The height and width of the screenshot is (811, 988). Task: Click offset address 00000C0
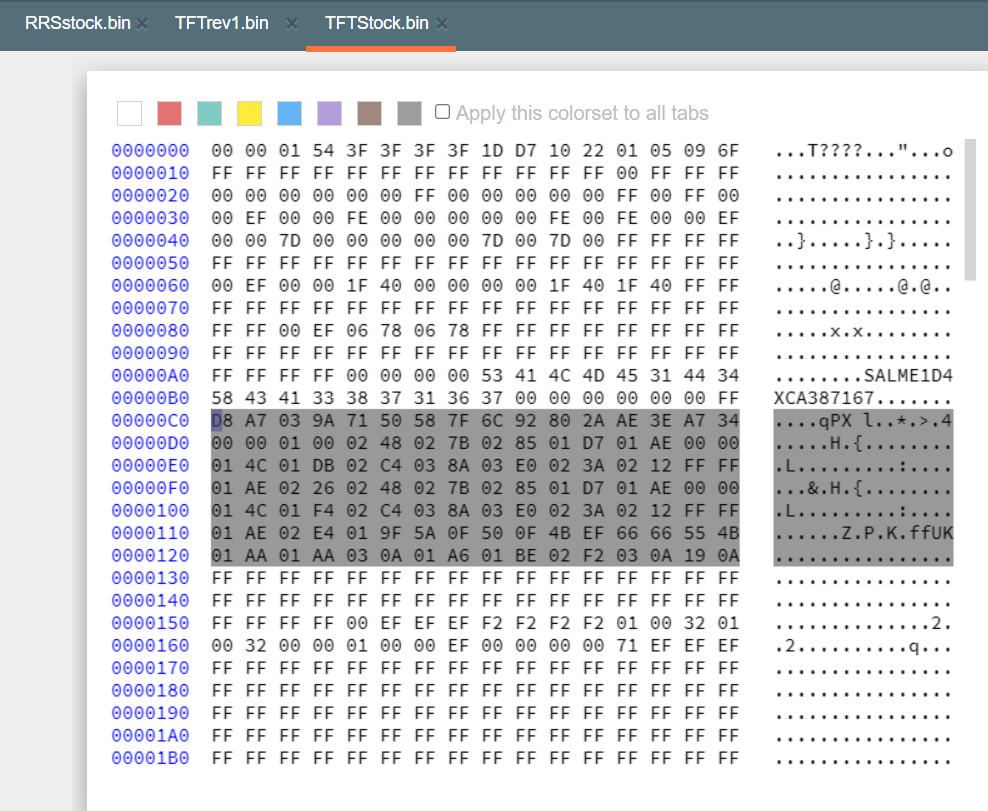(150, 421)
